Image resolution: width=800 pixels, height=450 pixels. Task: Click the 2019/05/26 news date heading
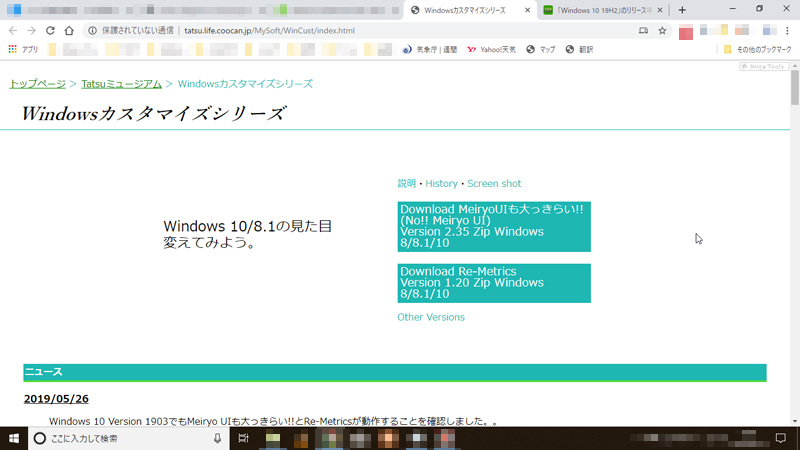(56, 399)
